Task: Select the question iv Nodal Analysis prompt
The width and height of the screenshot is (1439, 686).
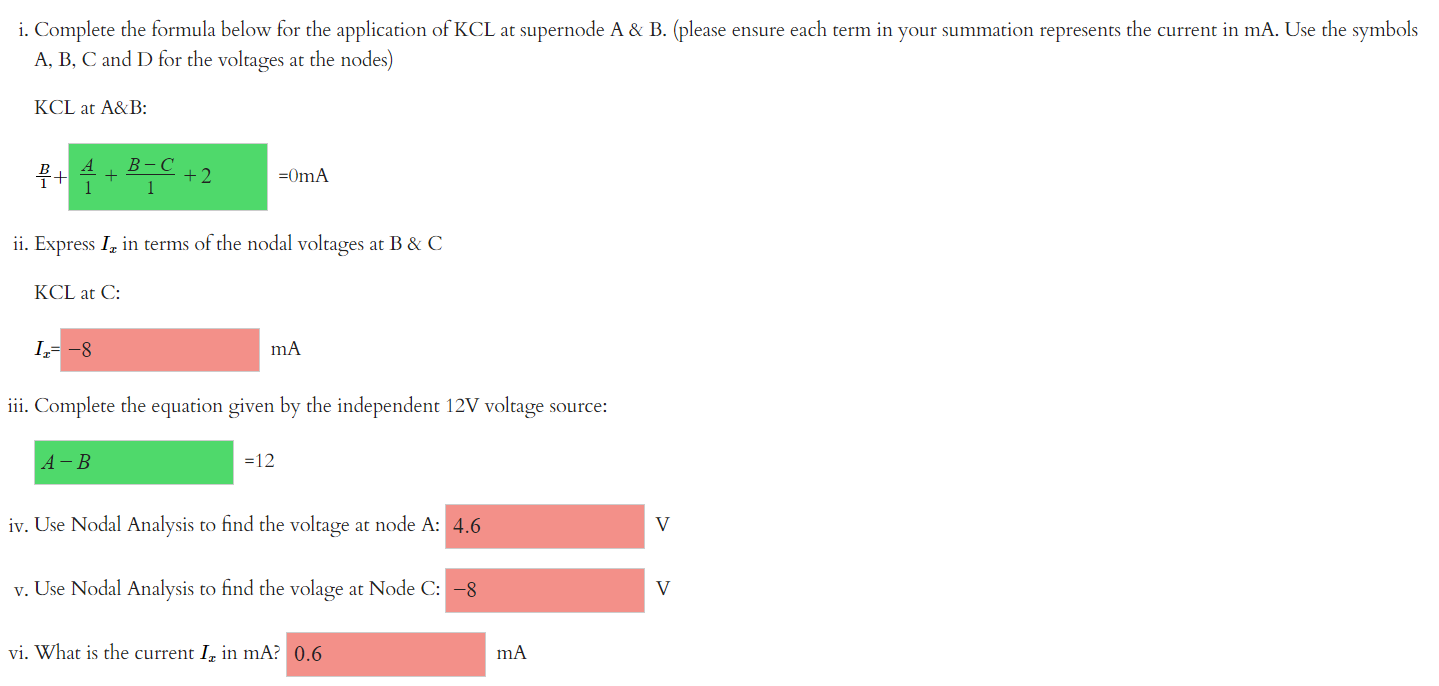Action: (x=225, y=525)
